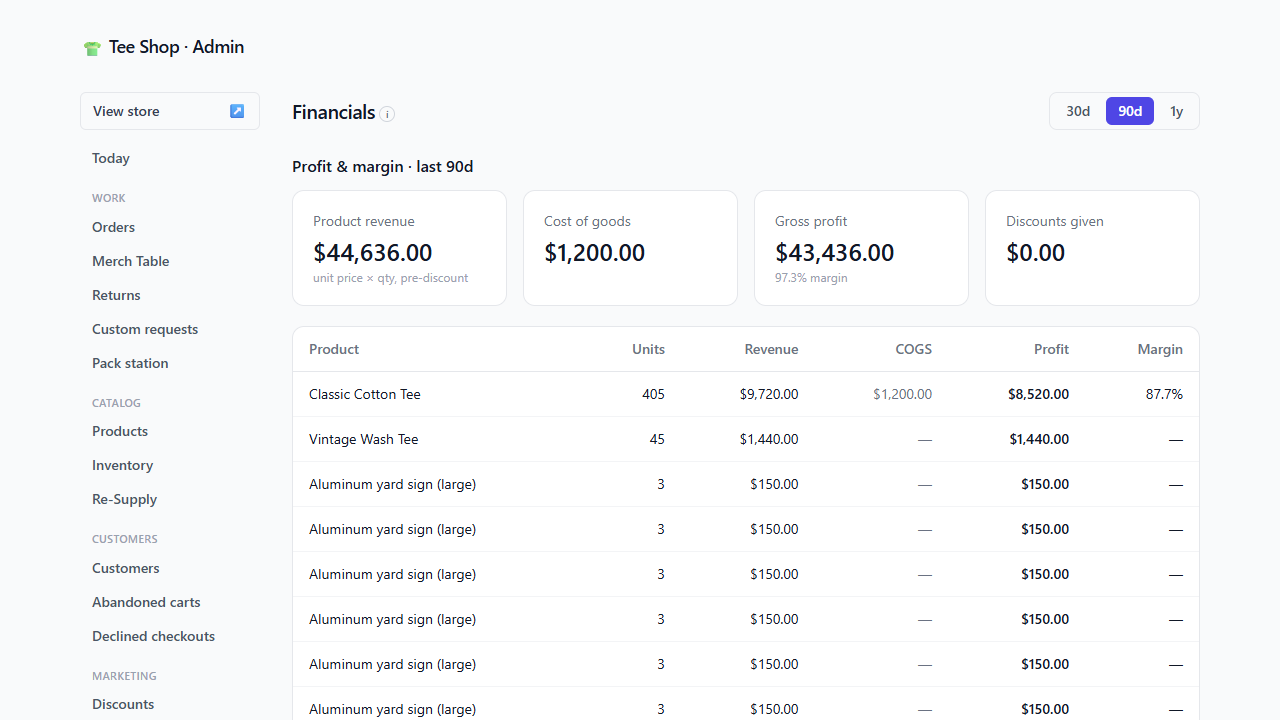Click the external link icon in View store
Image resolution: width=1280 pixels, height=720 pixels.
(x=237, y=111)
